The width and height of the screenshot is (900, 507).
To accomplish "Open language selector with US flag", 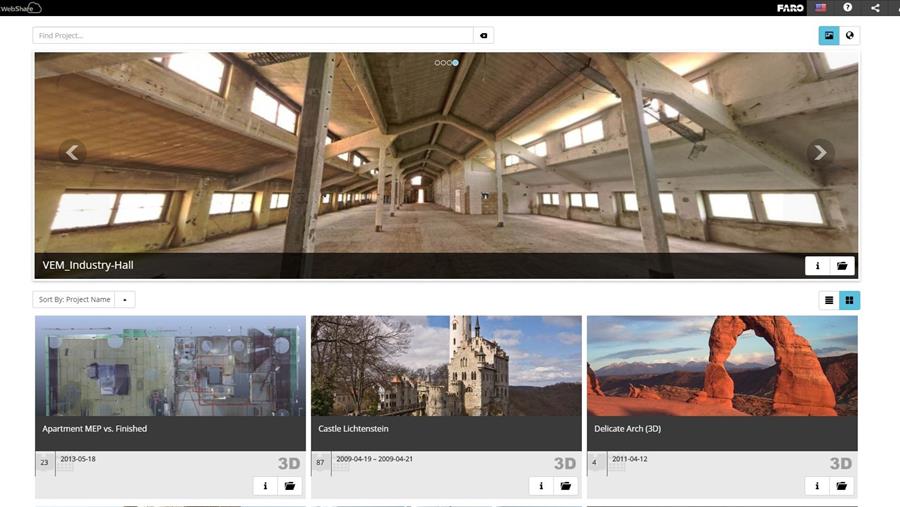I will 821,8.
